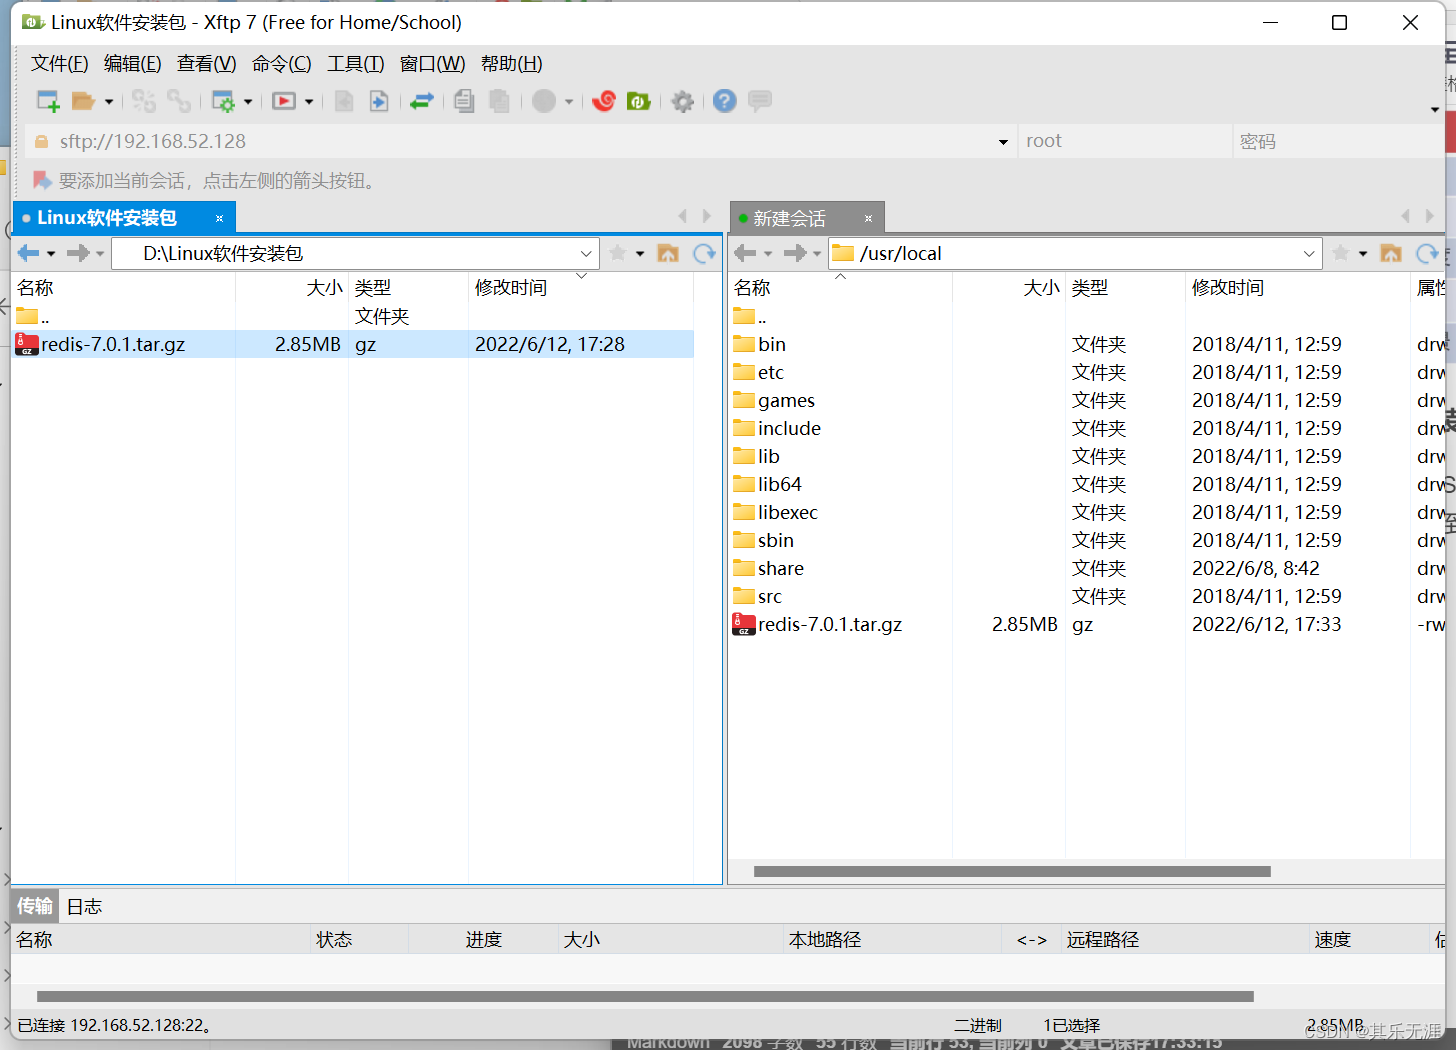Open the 窗口(W) menu
Viewport: 1456px width, 1050px height.
433,64
